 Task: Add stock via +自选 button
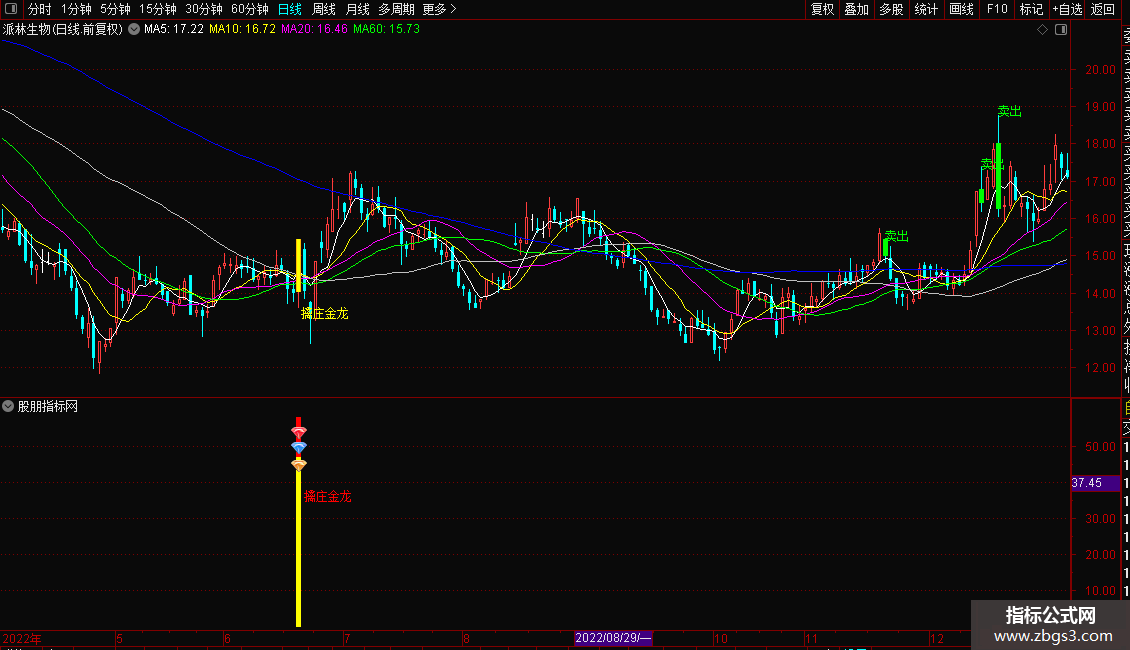[x=1067, y=9]
